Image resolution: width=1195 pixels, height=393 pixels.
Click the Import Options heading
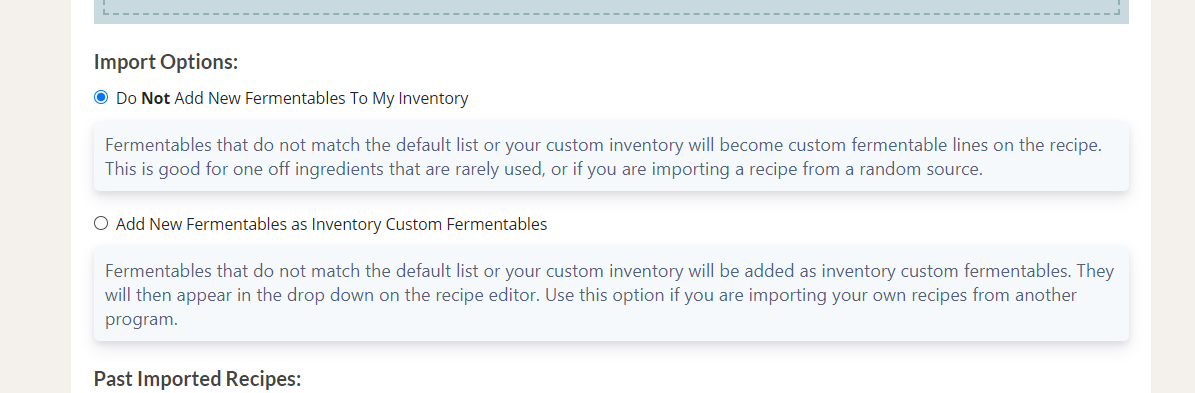(x=166, y=62)
